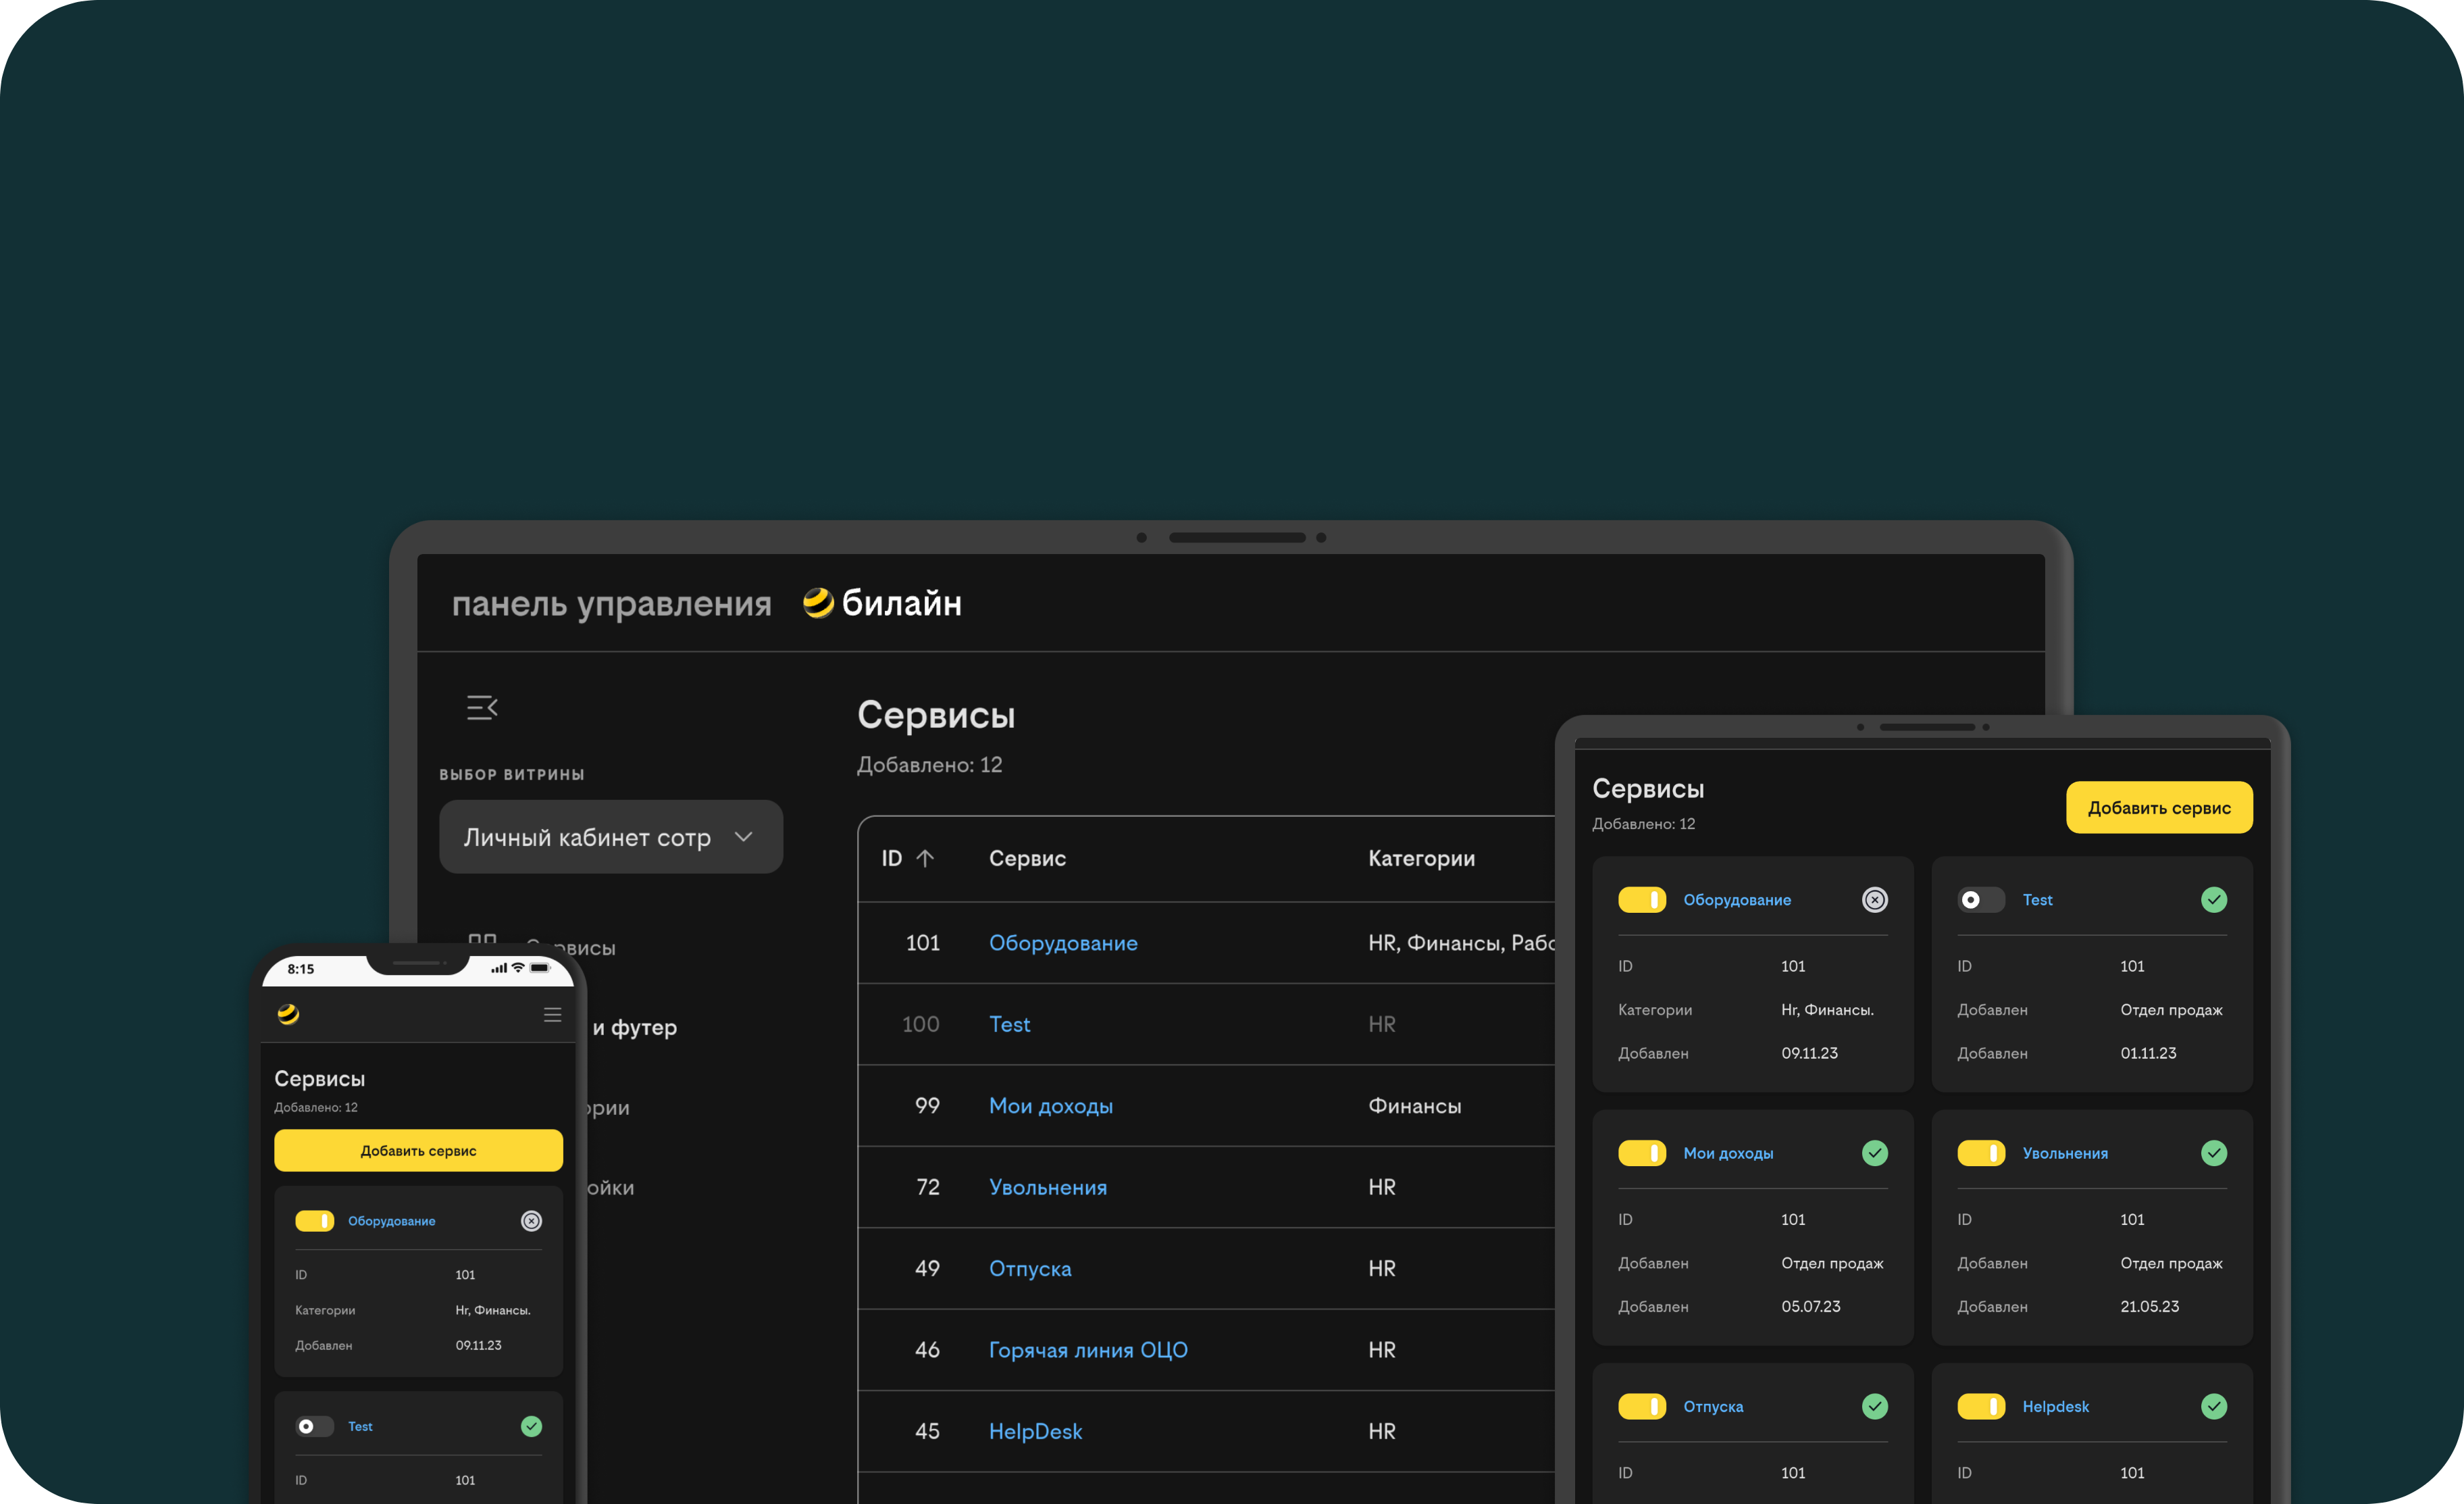The image size is (2464, 1504).
Task: Open Сервисы item in laptop sidebar
Action: [x=543, y=946]
